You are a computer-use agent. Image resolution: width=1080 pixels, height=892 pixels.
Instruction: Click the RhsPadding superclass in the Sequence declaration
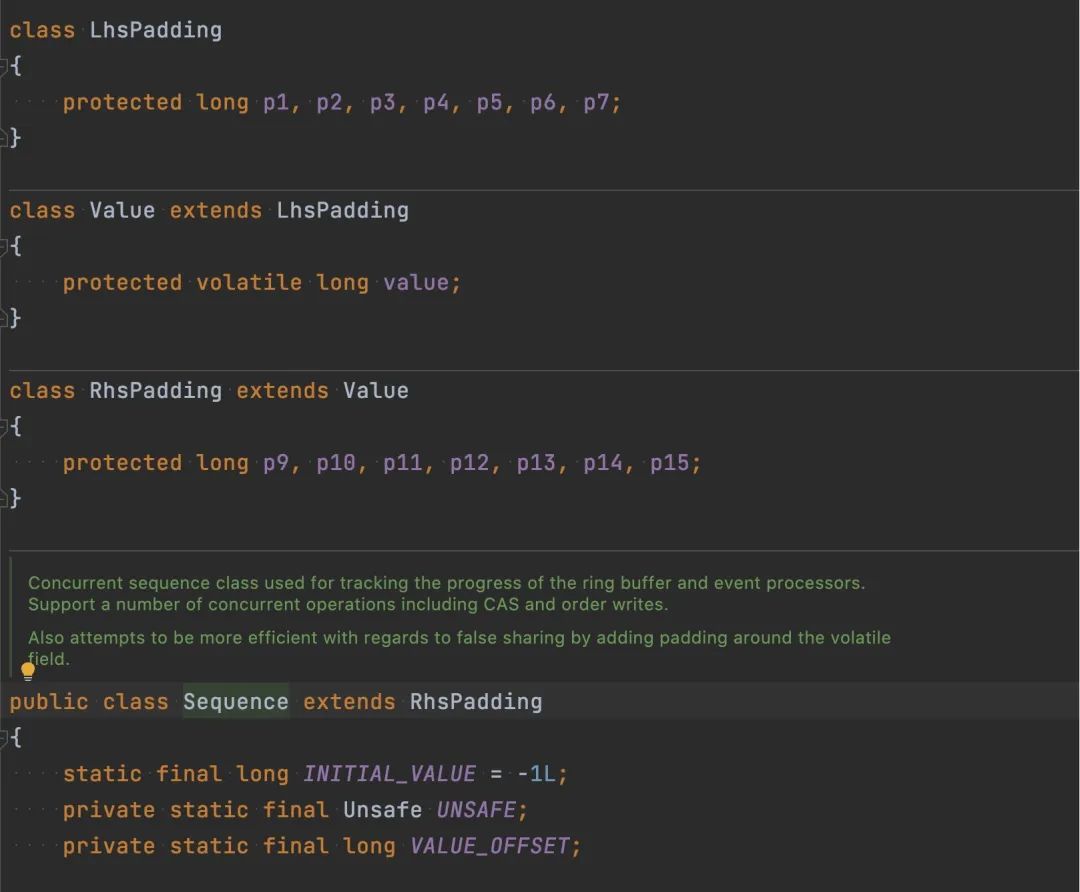[476, 702]
